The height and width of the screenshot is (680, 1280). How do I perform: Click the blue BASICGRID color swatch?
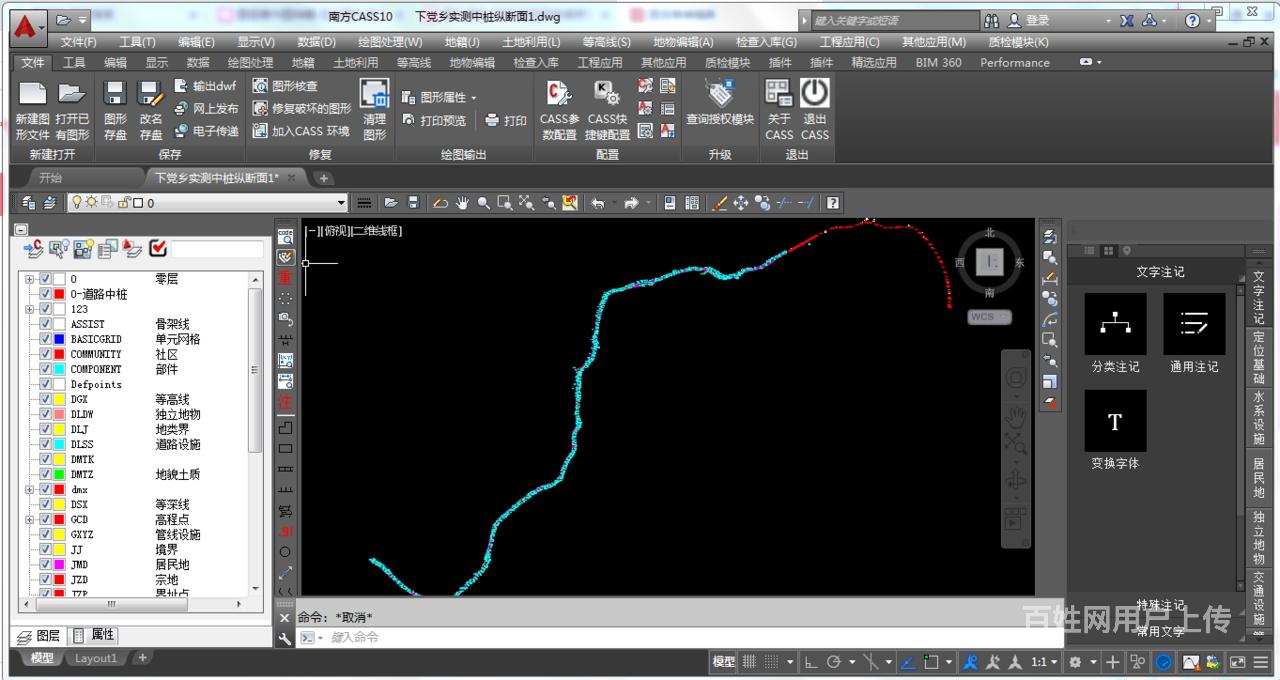(x=58, y=340)
